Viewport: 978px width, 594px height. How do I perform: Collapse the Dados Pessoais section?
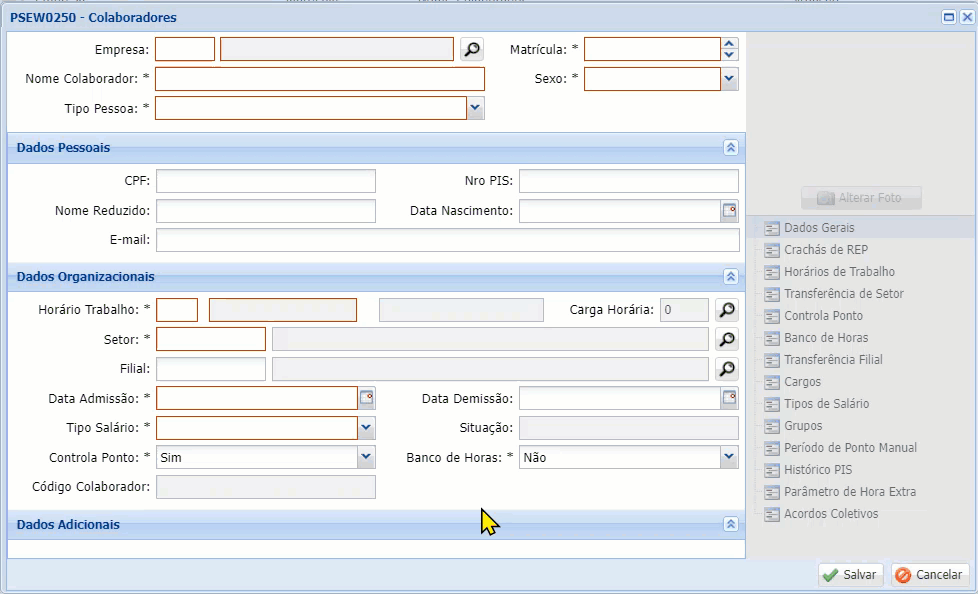[x=730, y=148]
